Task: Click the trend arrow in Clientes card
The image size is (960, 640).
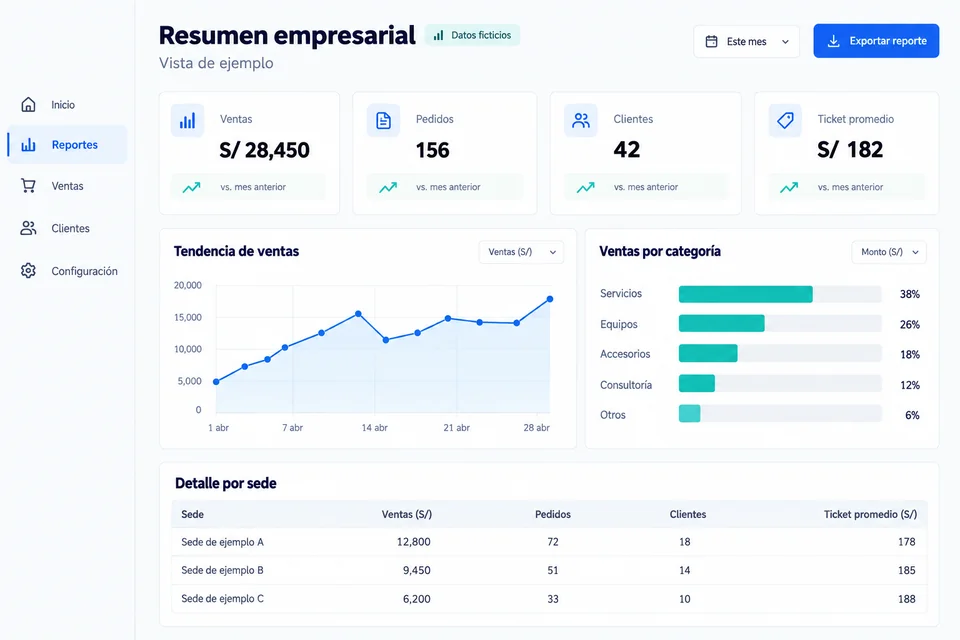Action: [585, 187]
